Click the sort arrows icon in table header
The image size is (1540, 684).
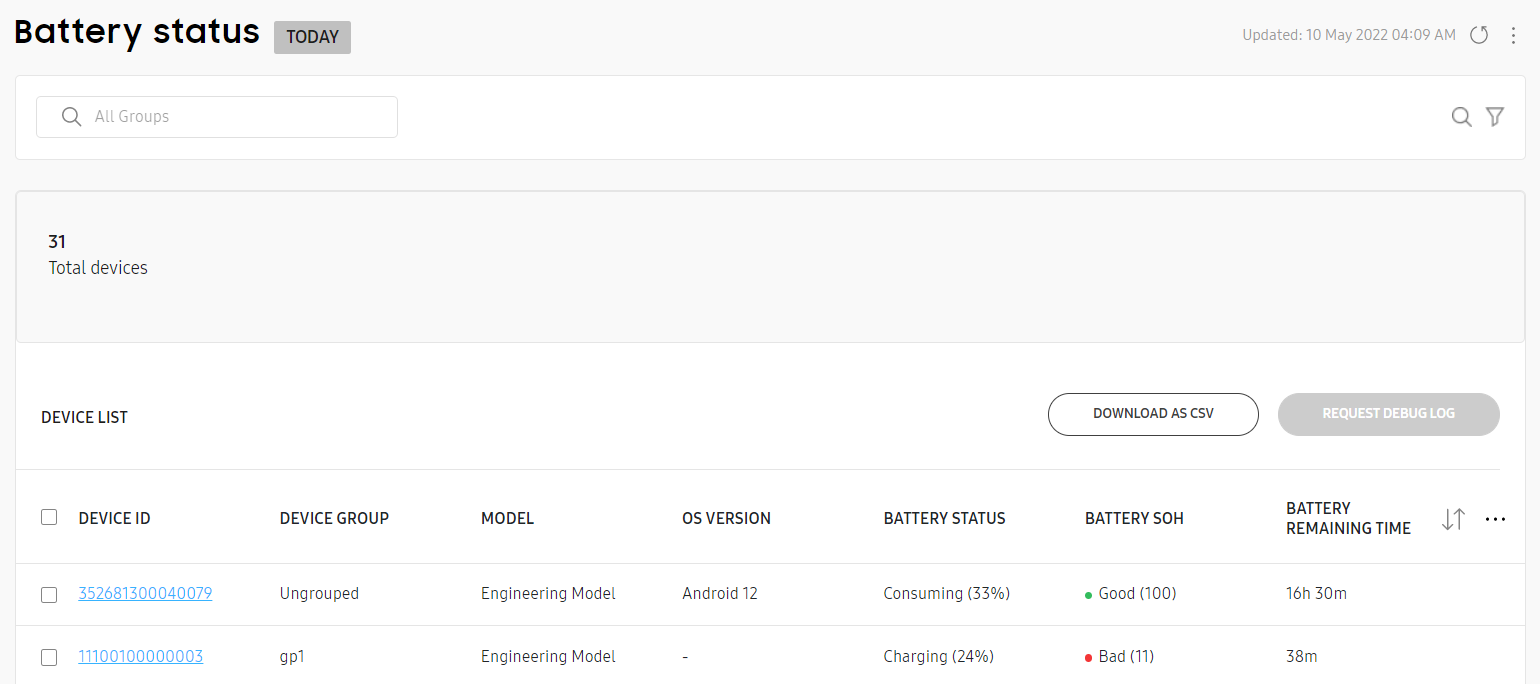pyautogui.click(x=1453, y=519)
